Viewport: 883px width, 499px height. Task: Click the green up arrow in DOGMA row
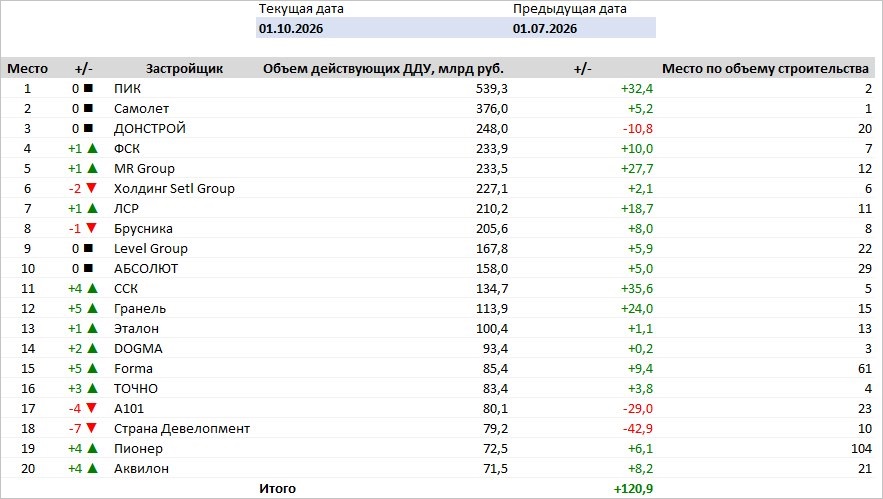click(x=92, y=348)
